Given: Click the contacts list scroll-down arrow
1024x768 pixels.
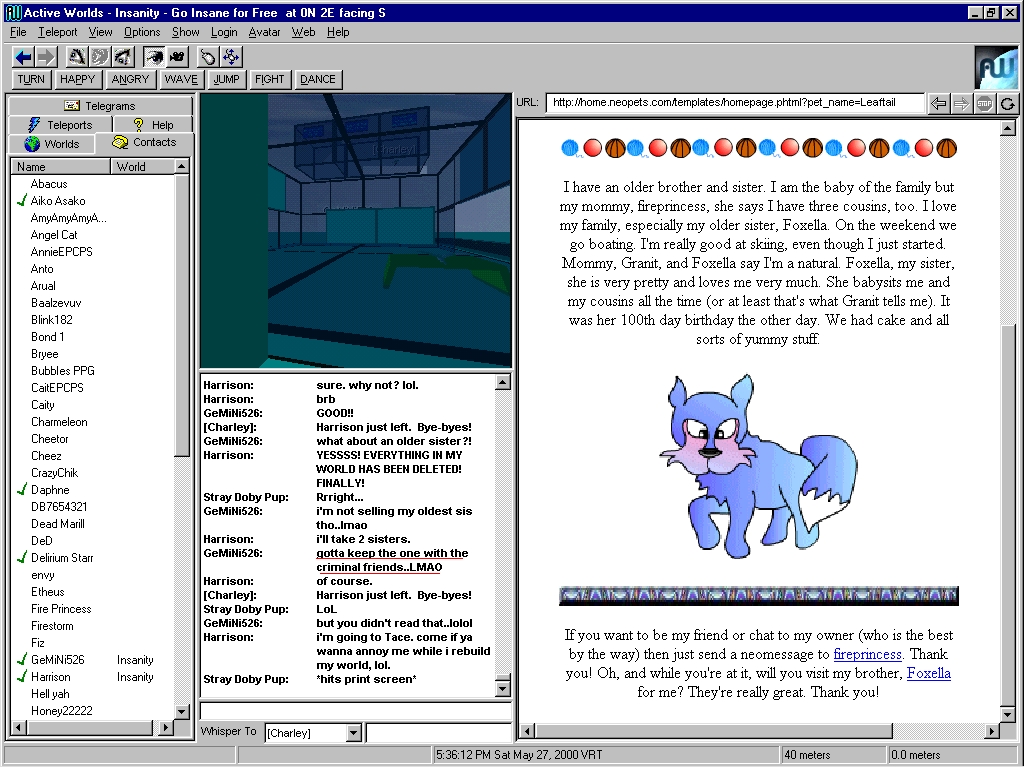Looking at the screenshot, I should coord(182,711).
